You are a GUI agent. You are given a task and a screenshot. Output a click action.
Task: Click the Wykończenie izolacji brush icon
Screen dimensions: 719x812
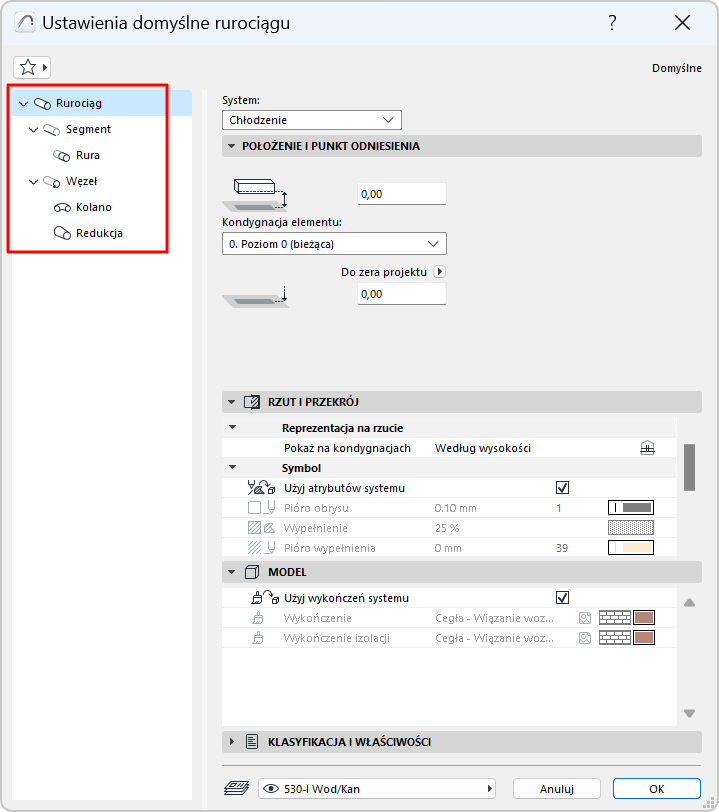point(258,638)
